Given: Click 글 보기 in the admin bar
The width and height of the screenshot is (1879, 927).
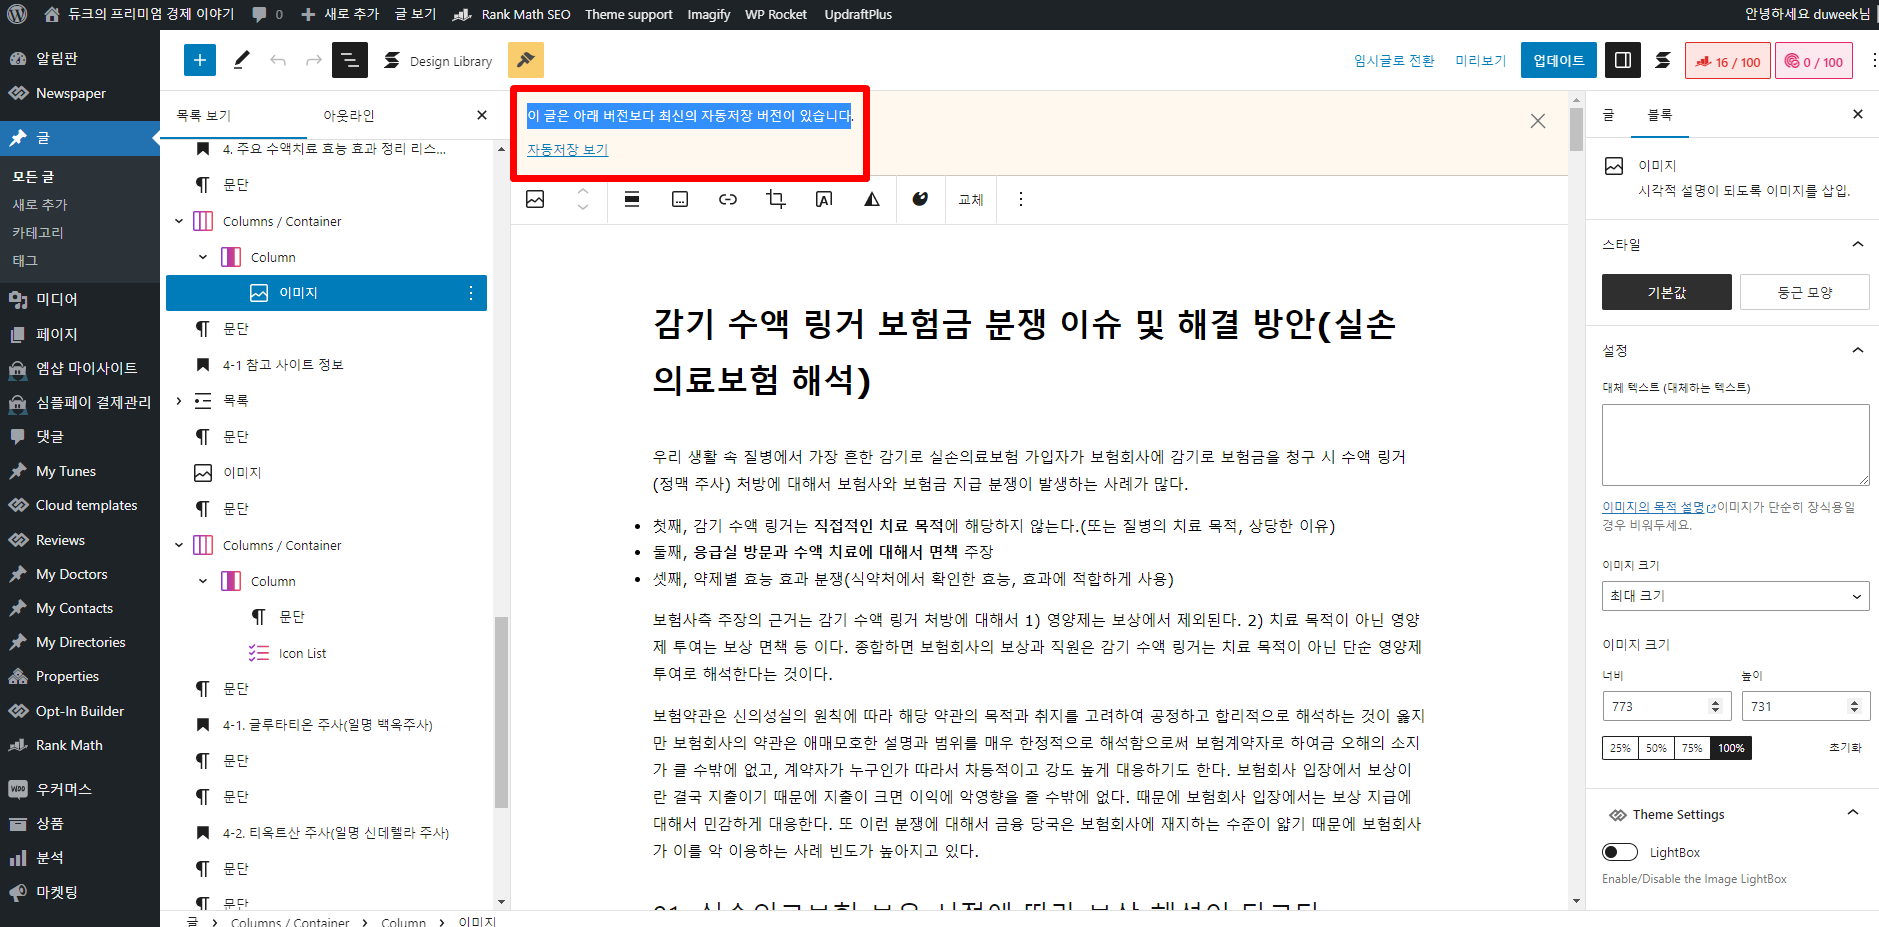Looking at the screenshot, I should click(x=415, y=14).
